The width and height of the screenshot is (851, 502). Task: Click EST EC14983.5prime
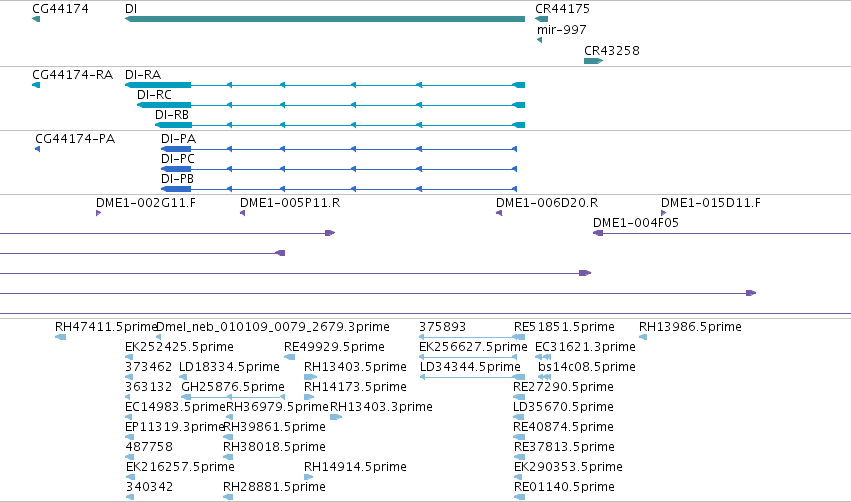click(x=175, y=407)
